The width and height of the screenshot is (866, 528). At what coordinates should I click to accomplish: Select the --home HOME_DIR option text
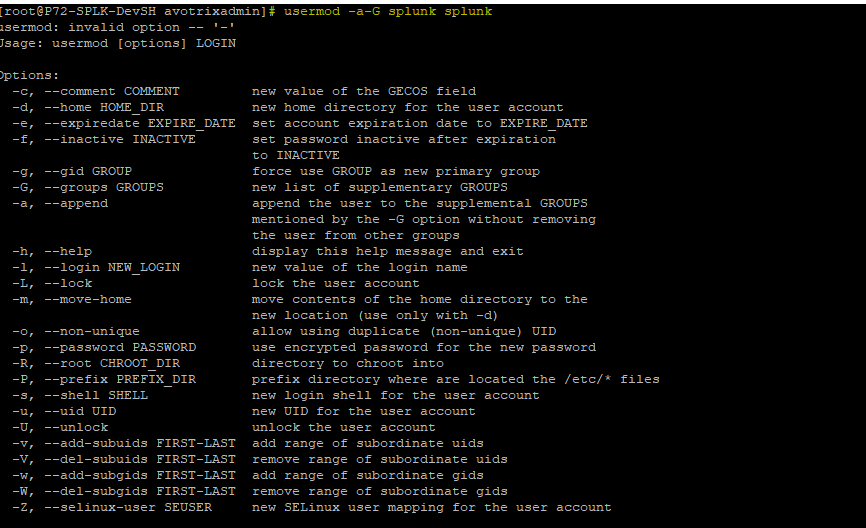pos(104,108)
